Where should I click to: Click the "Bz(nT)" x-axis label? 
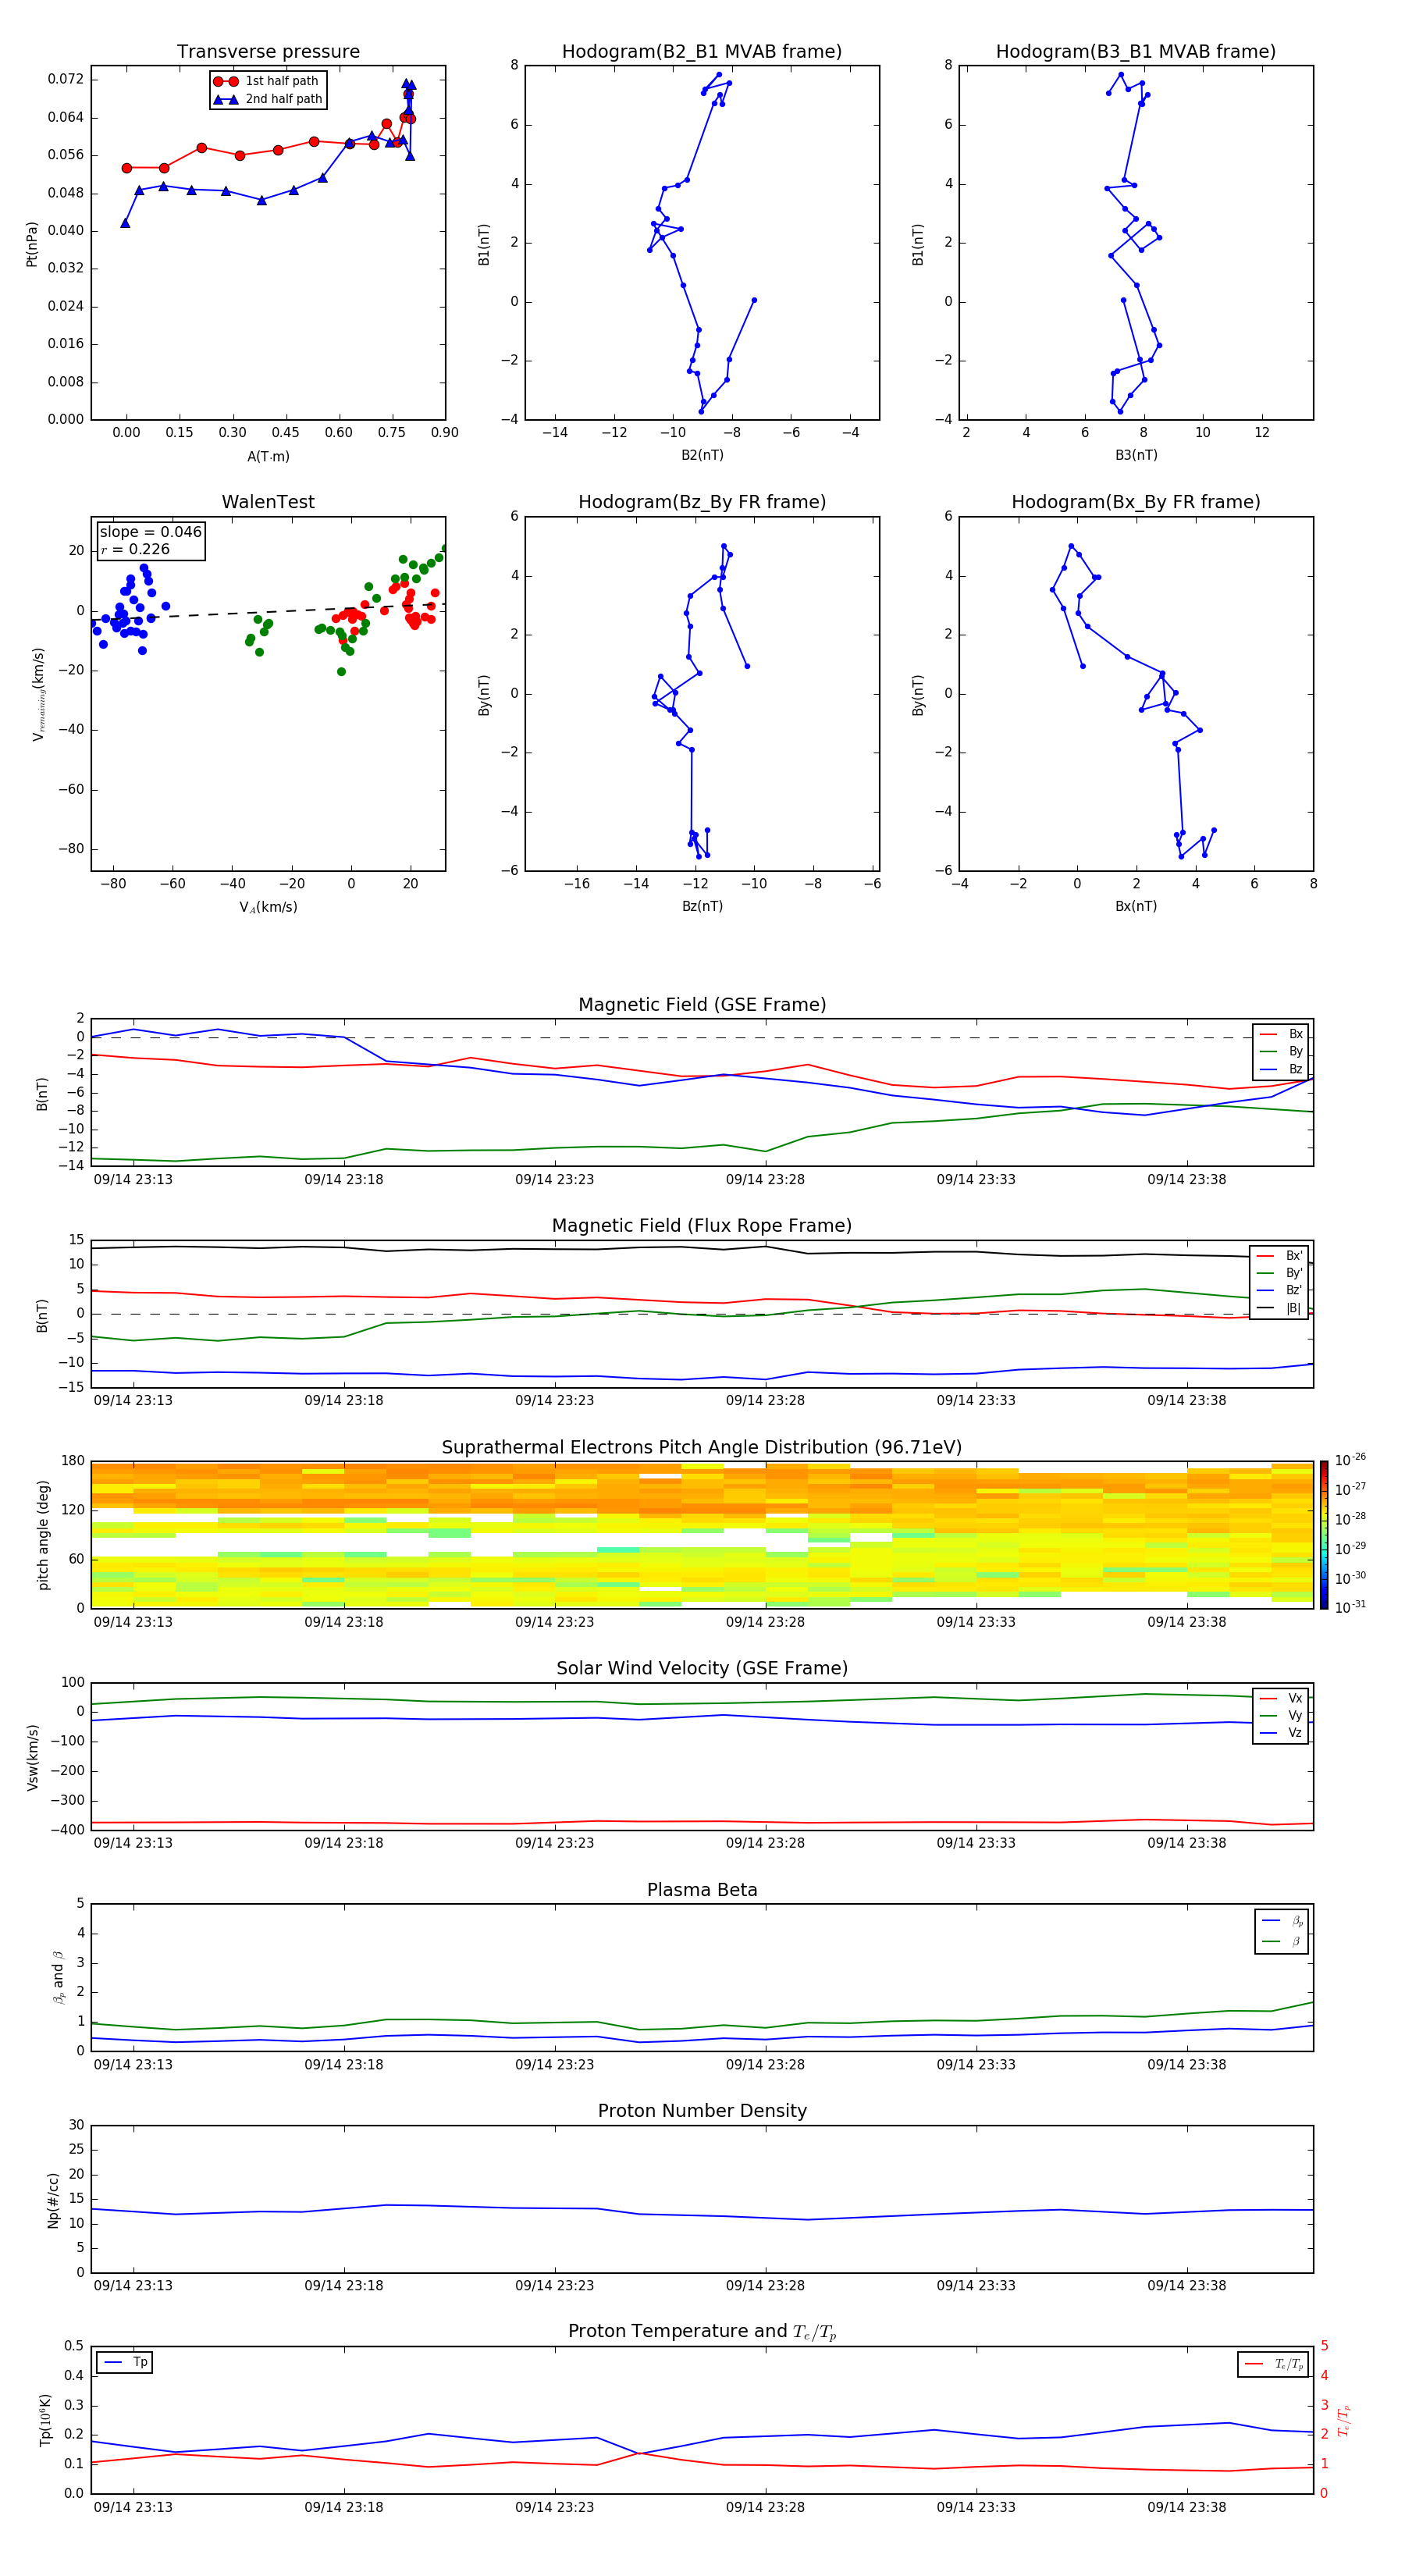702,906
